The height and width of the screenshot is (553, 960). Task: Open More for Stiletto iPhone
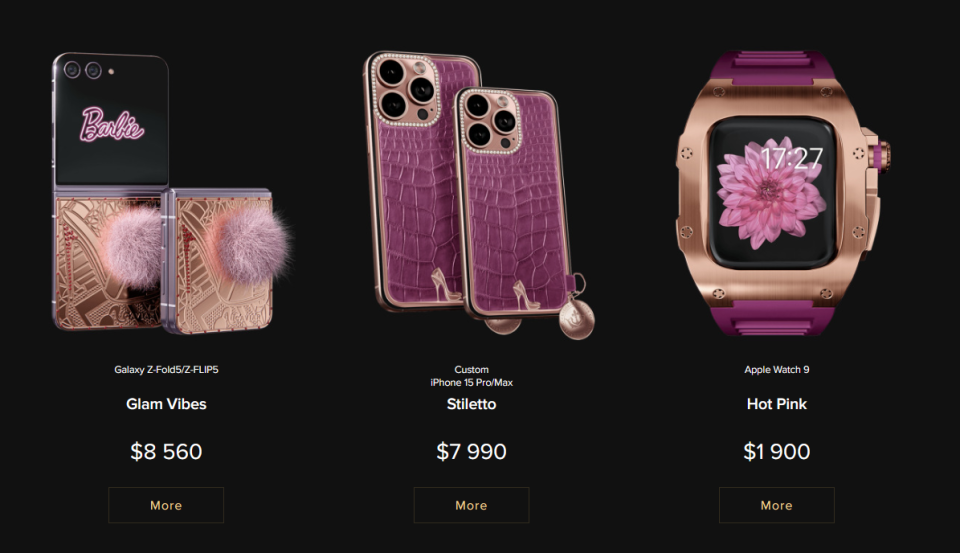pos(471,505)
